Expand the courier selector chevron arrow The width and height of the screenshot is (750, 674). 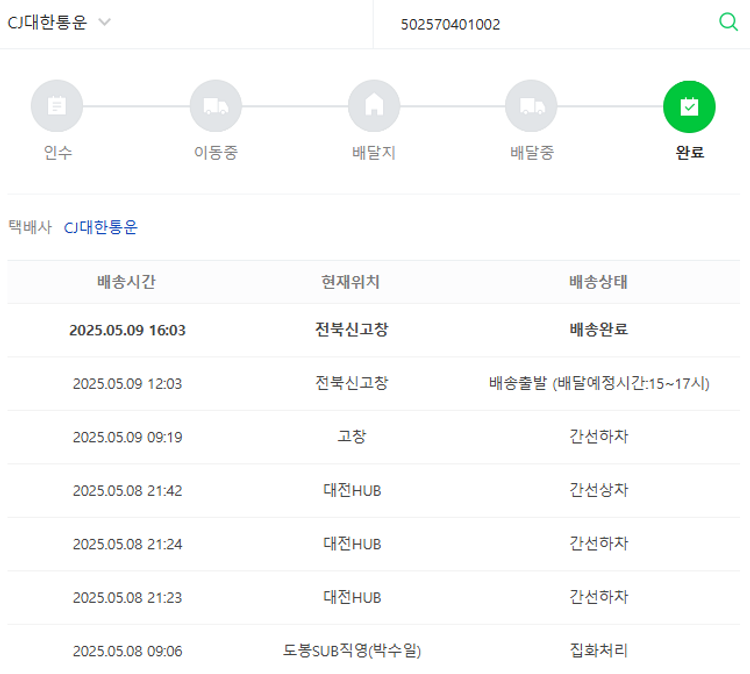tap(105, 23)
